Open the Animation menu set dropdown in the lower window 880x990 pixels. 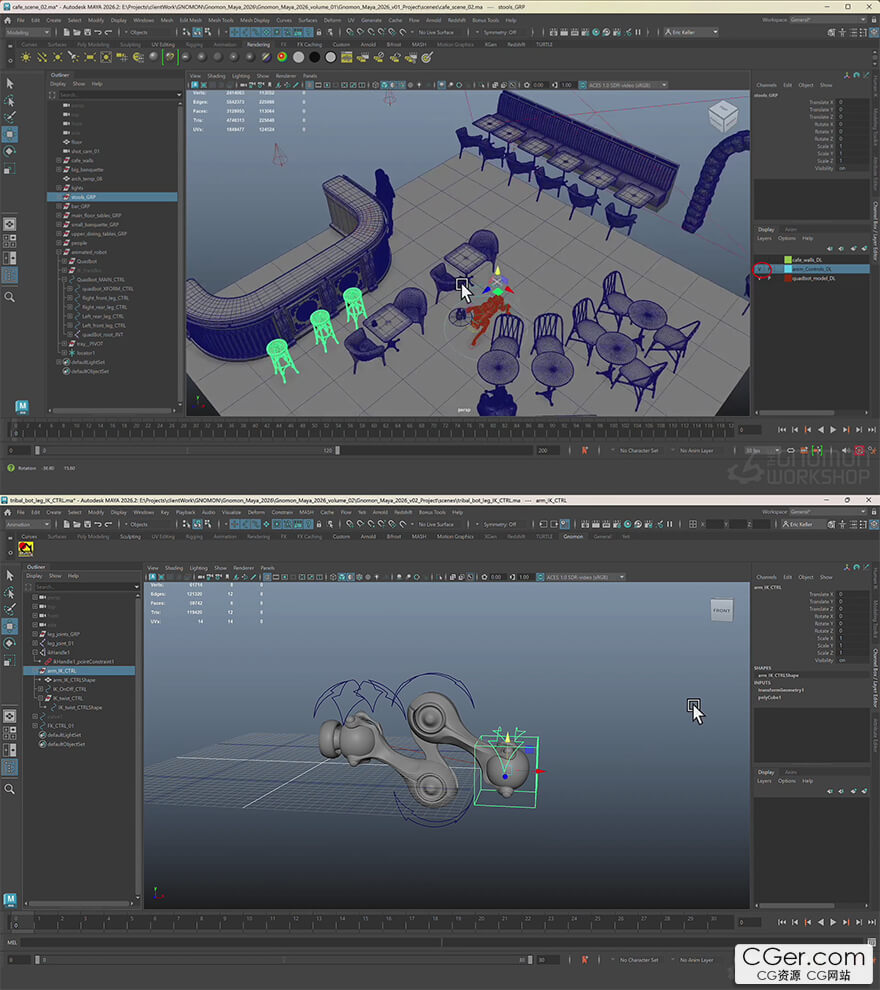(28, 524)
